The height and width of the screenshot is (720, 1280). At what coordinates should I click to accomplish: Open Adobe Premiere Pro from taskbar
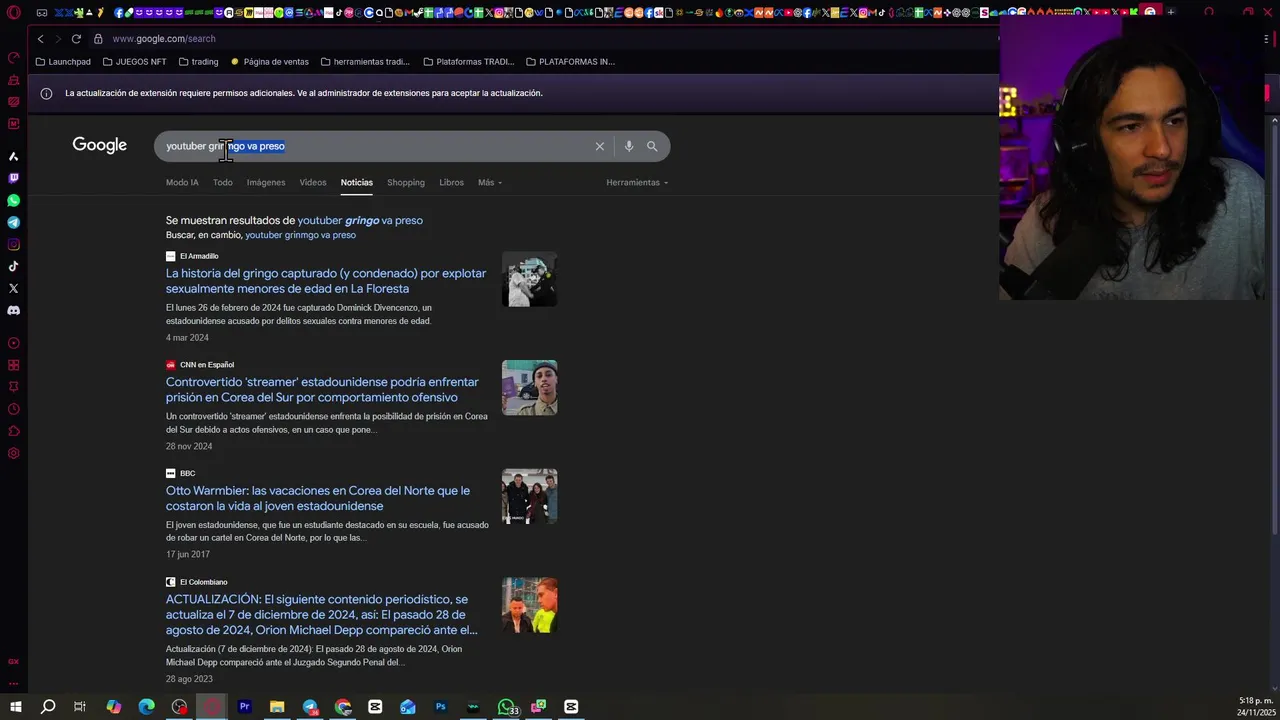[244, 707]
